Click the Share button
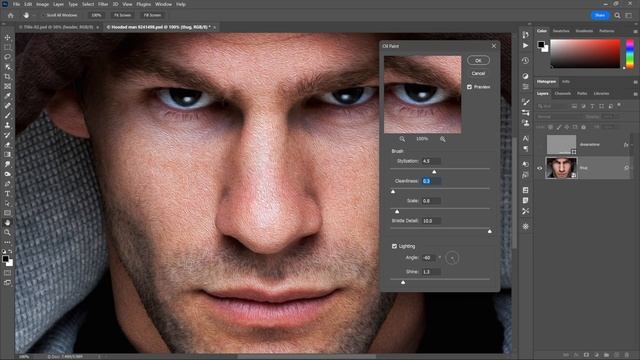The height and width of the screenshot is (360, 640). (x=600, y=15)
